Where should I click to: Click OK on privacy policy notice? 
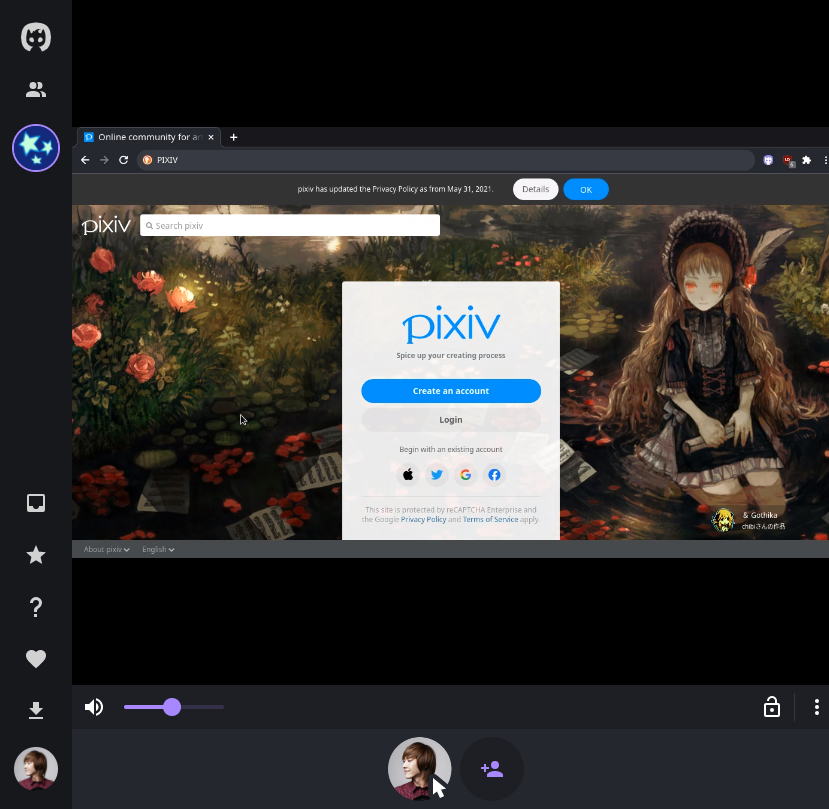[586, 189]
